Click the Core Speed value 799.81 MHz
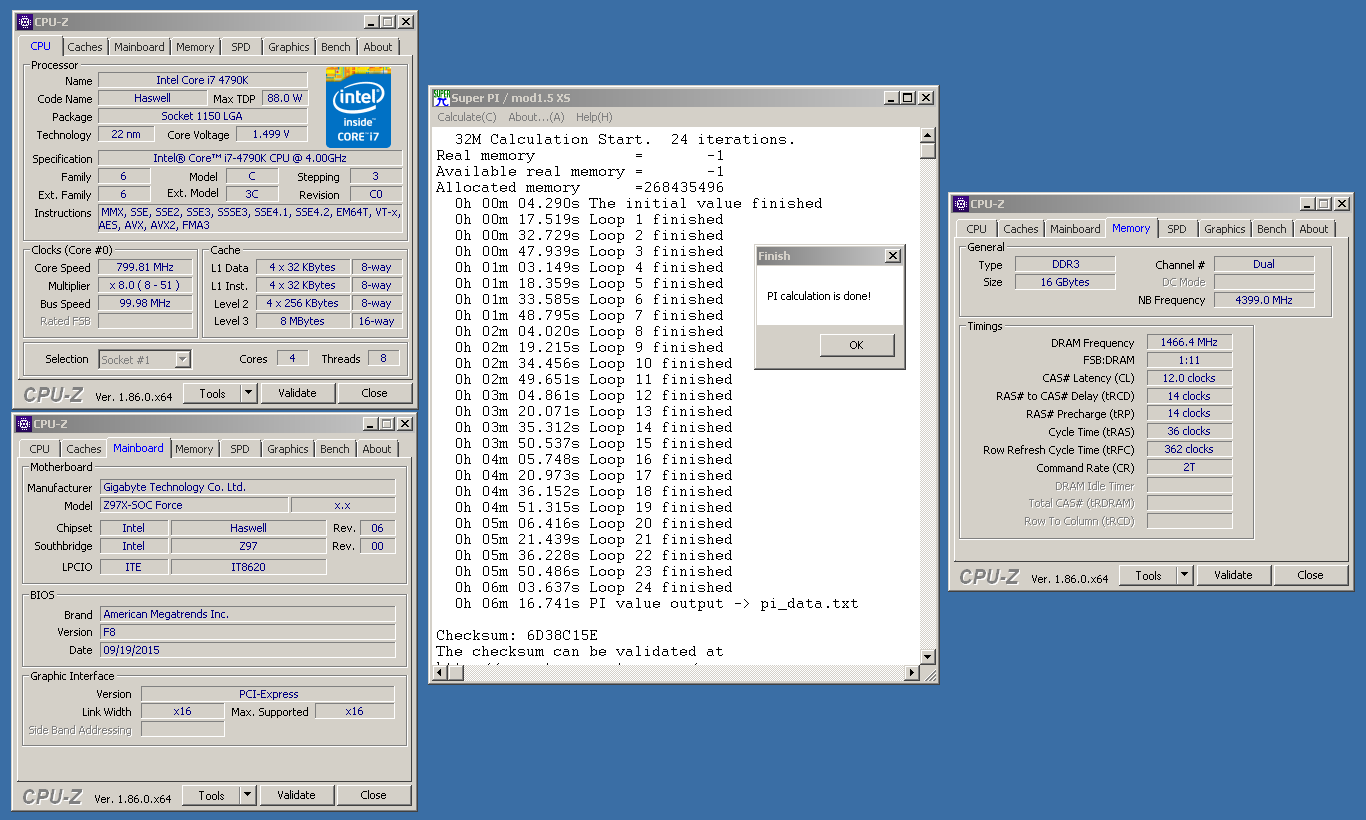The image size is (1366, 820). click(145, 268)
